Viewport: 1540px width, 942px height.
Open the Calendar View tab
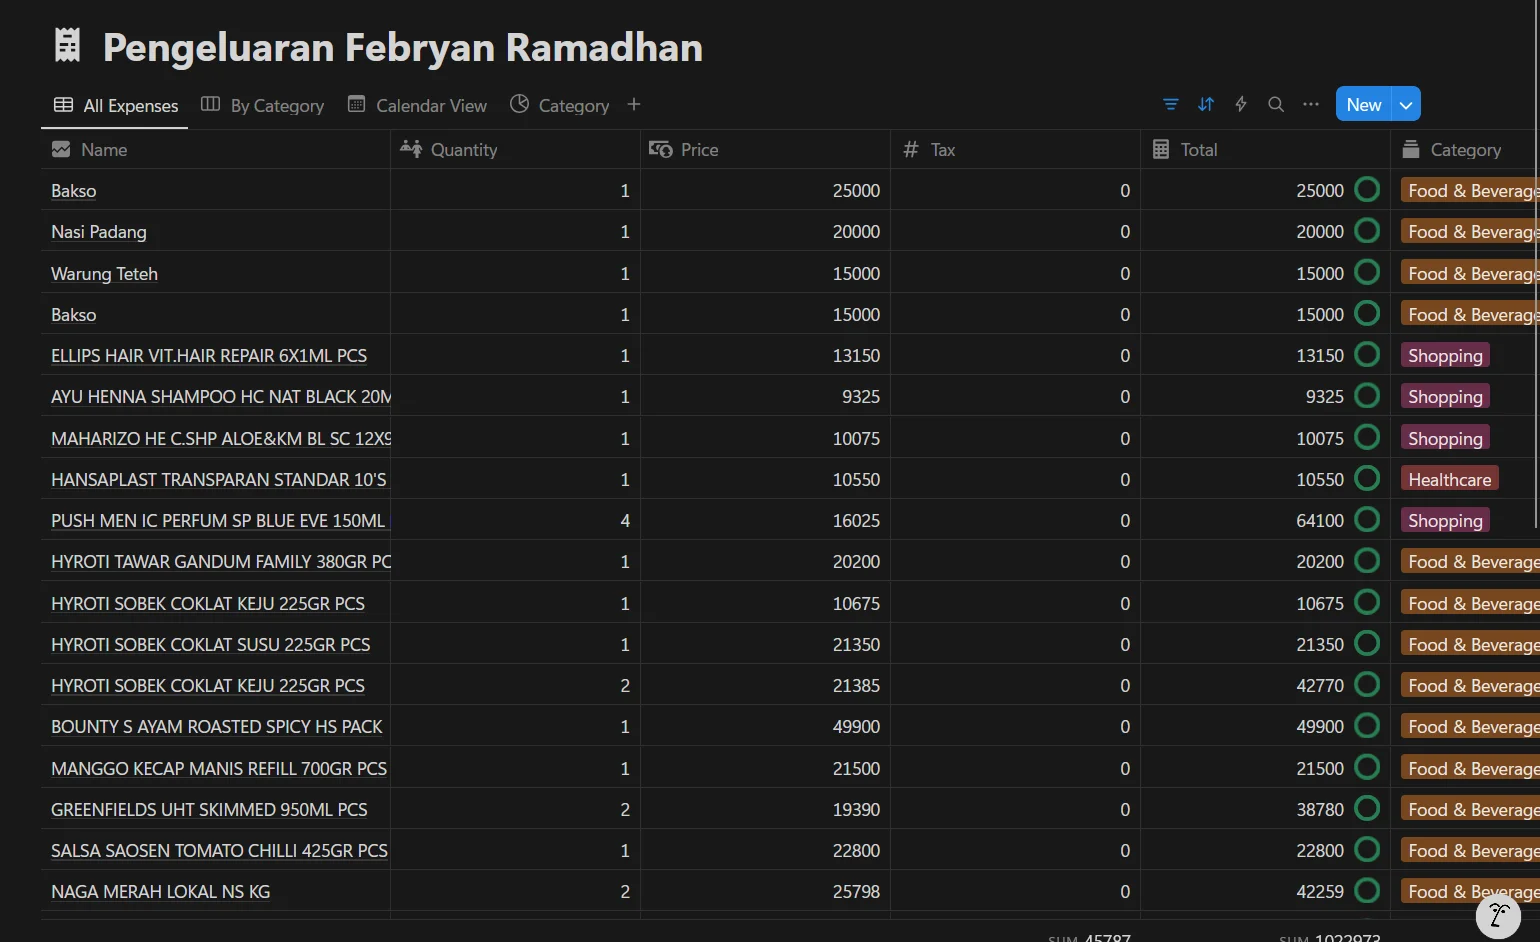click(x=417, y=105)
